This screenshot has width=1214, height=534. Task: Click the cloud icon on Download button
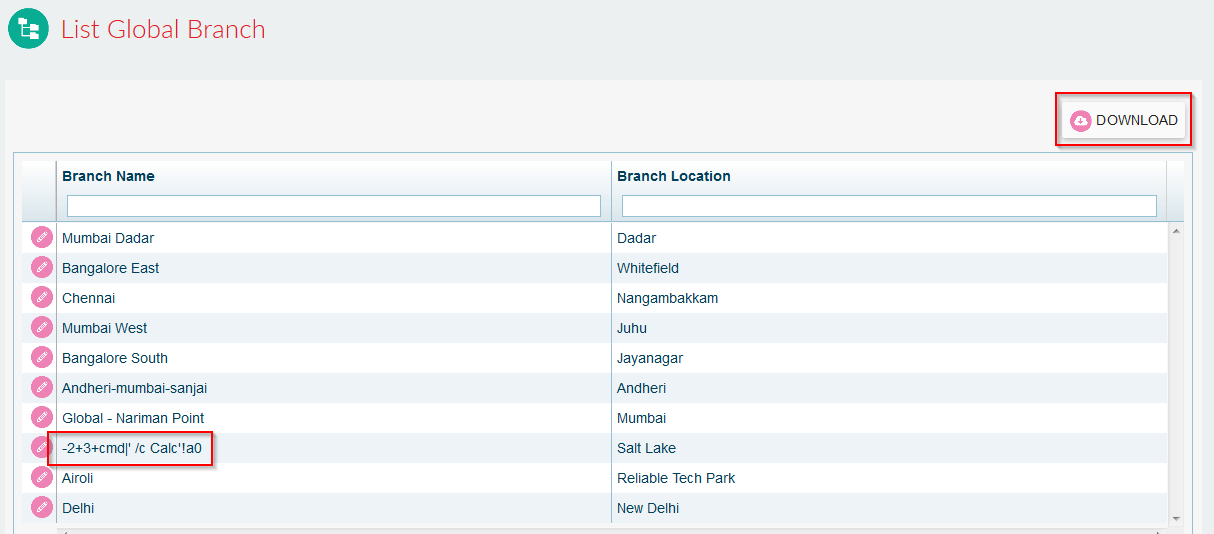1080,121
